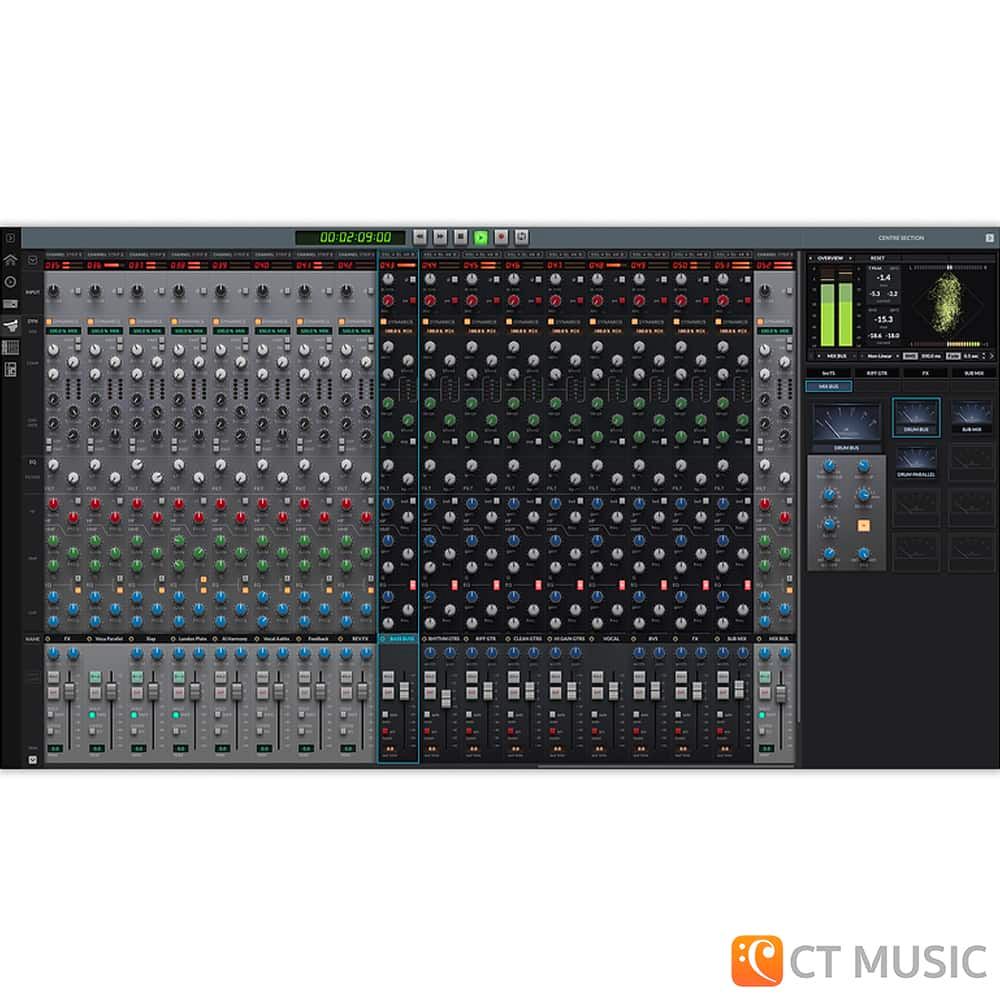Click the Stop transport button

[460, 238]
